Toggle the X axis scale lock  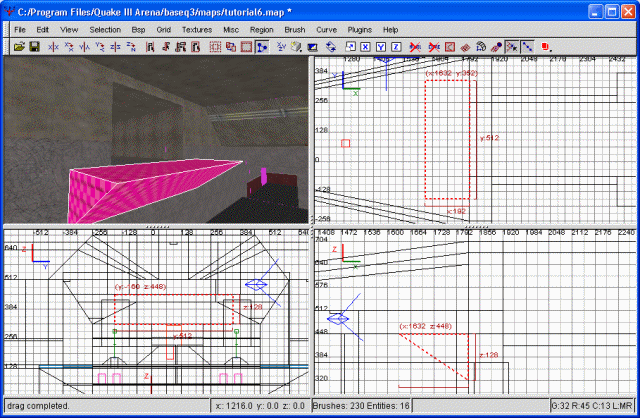[365, 47]
